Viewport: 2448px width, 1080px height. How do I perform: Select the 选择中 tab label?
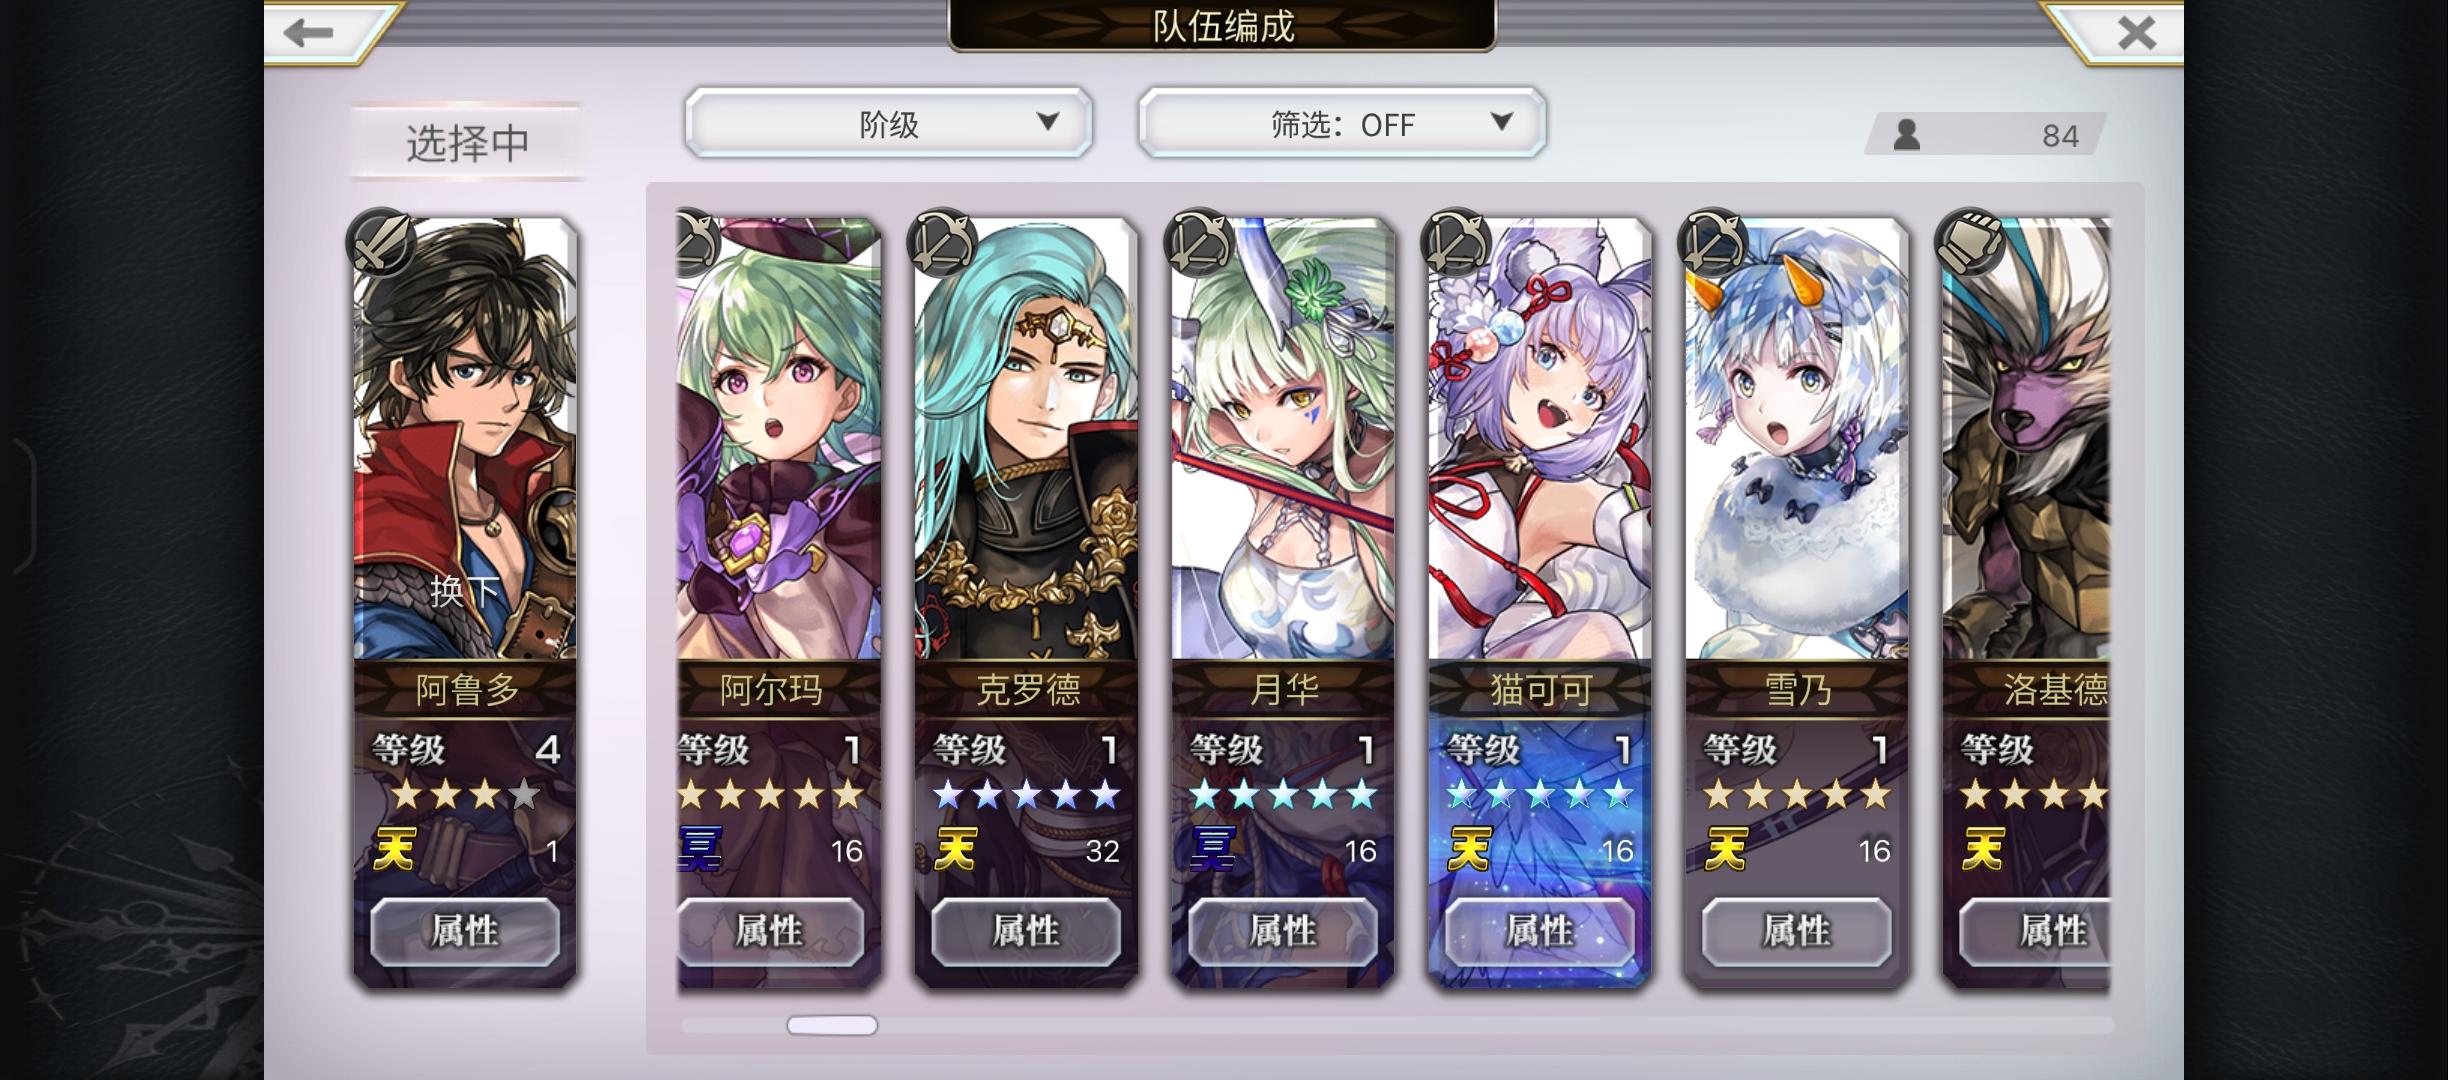(467, 143)
